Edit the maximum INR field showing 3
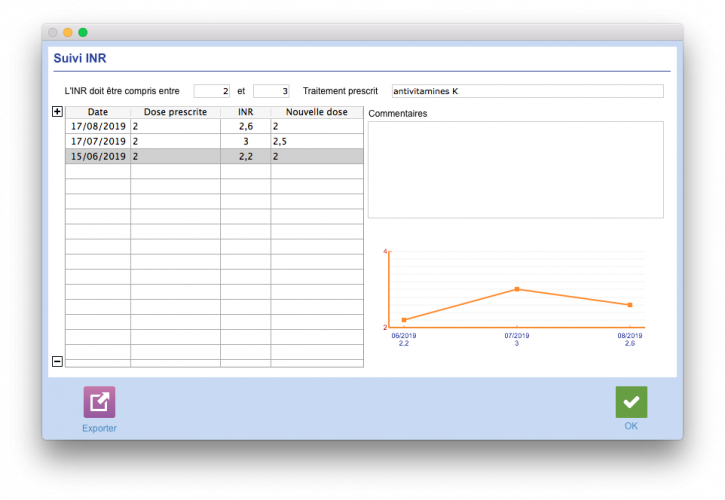The image size is (725, 500). point(271,91)
